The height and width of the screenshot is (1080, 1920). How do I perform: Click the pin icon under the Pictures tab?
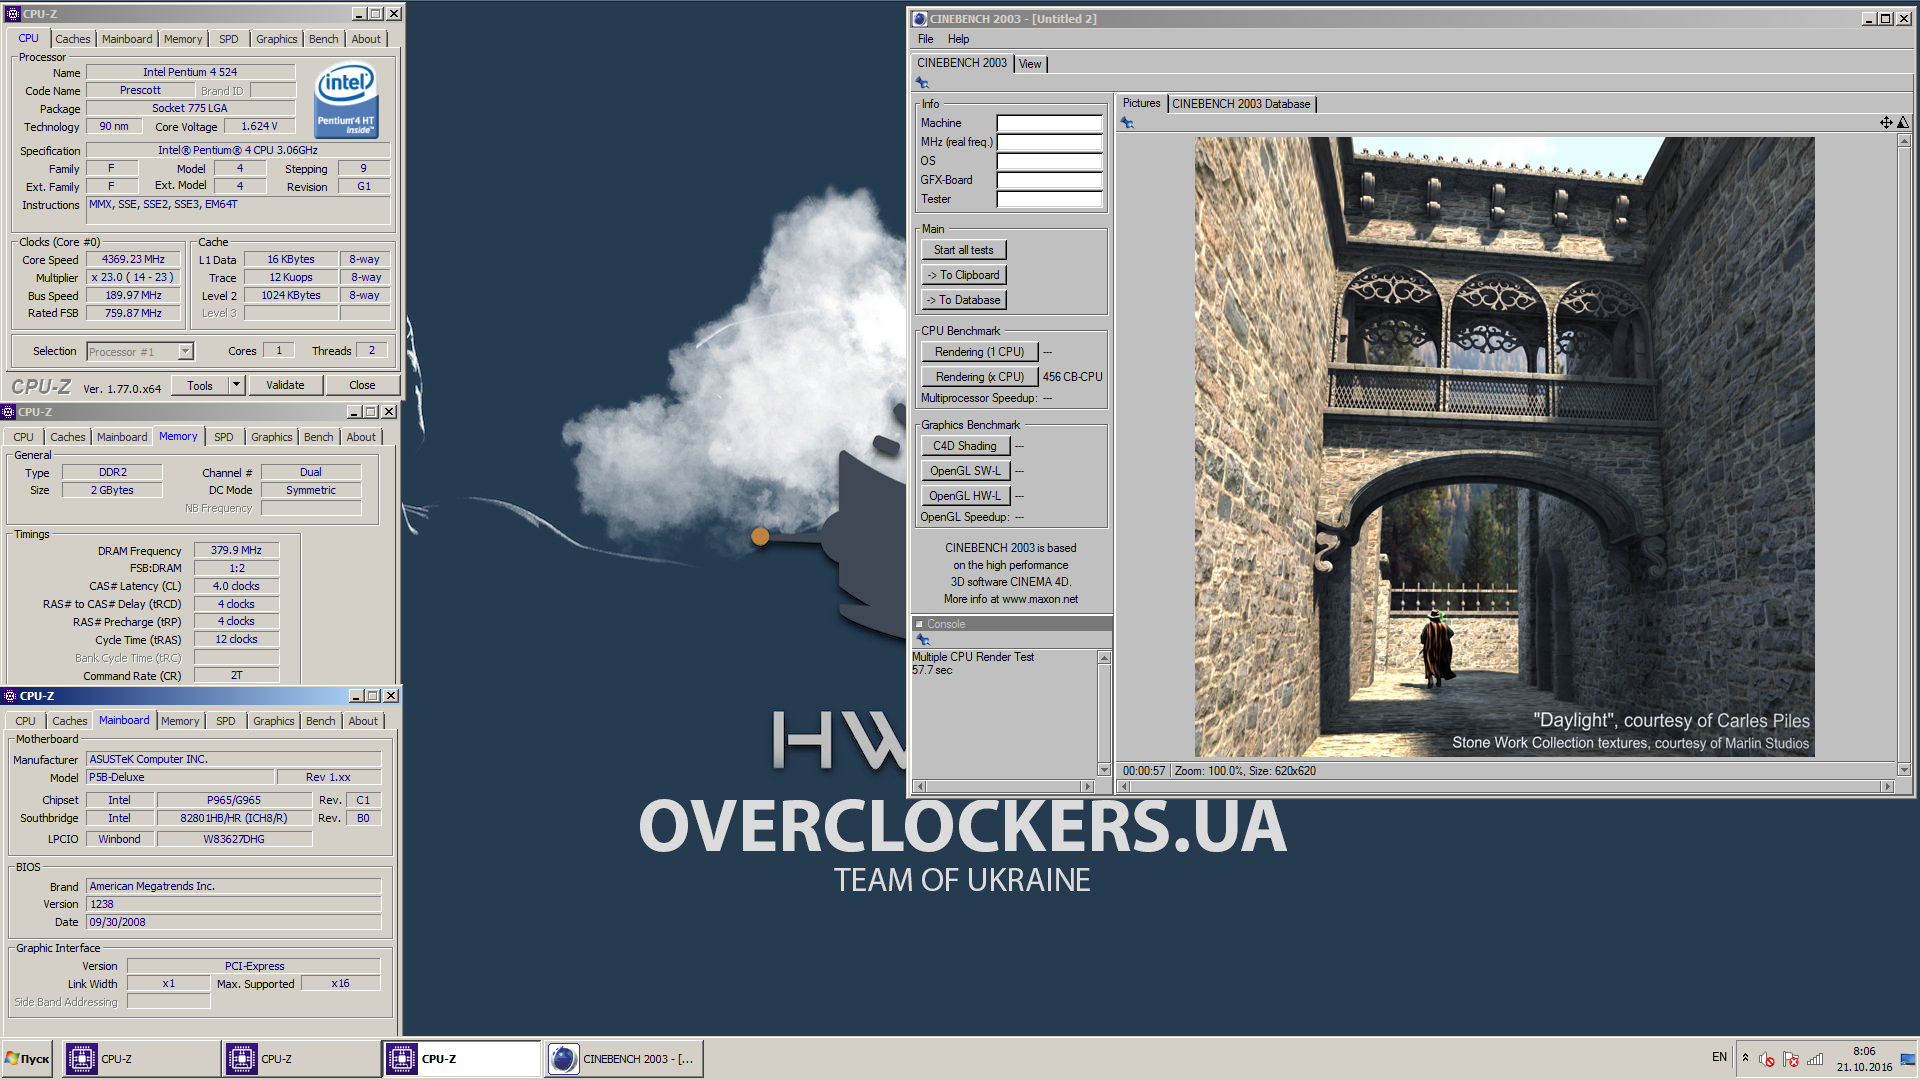[1127, 123]
